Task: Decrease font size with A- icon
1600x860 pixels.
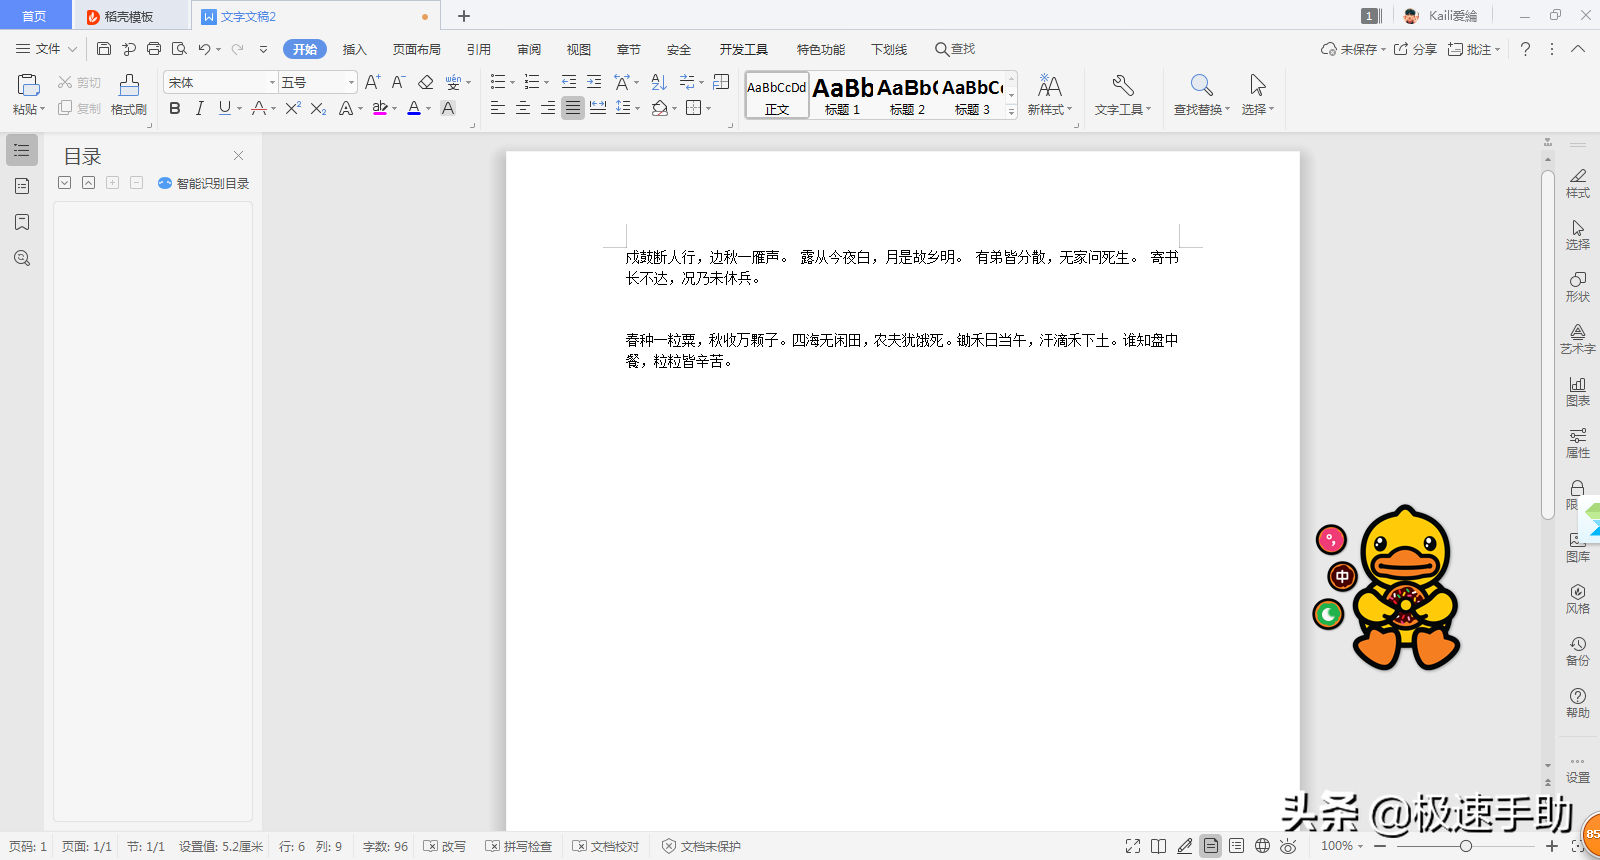Action: (x=398, y=82)
